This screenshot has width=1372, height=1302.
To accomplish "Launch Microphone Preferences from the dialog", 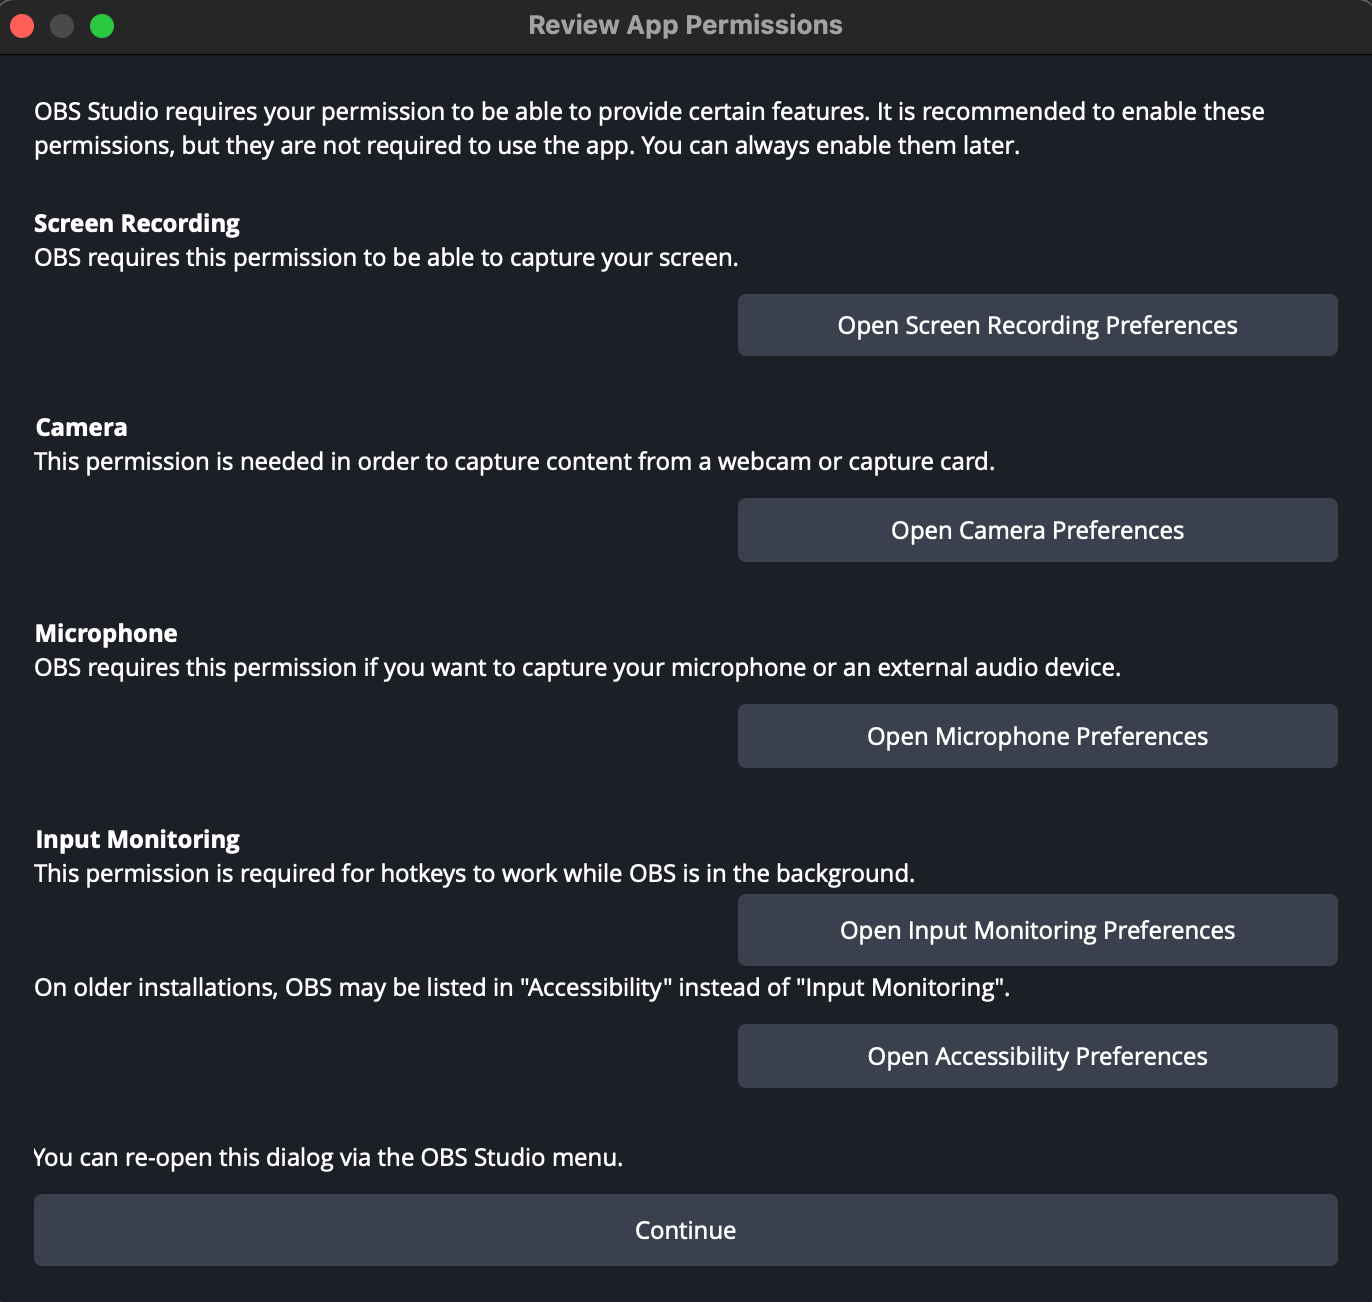I will (x=1037, y=736).
